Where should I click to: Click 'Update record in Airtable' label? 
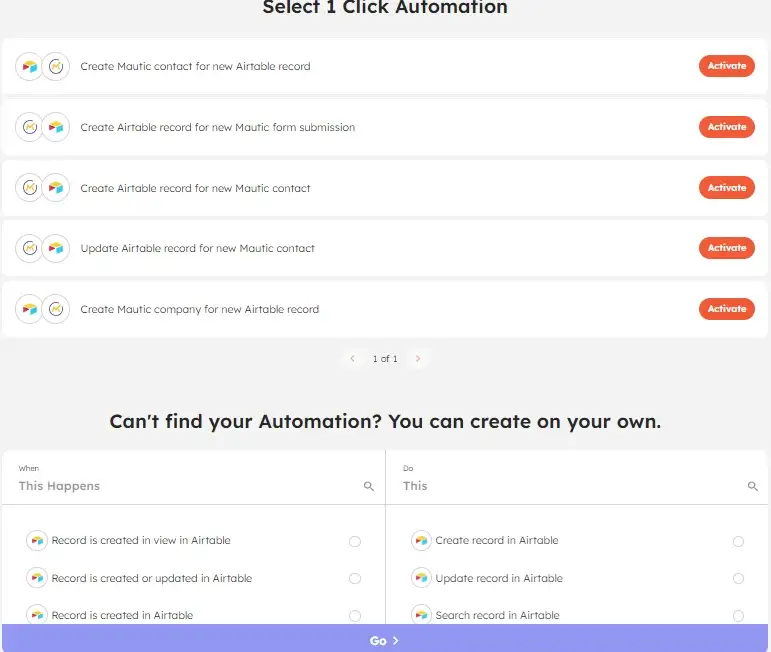499,578
